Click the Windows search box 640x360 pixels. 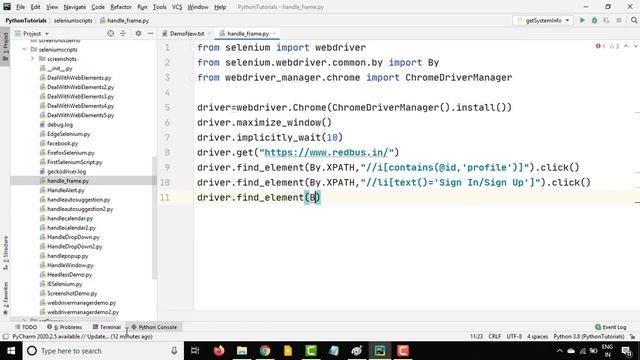(x=102, y=351)
